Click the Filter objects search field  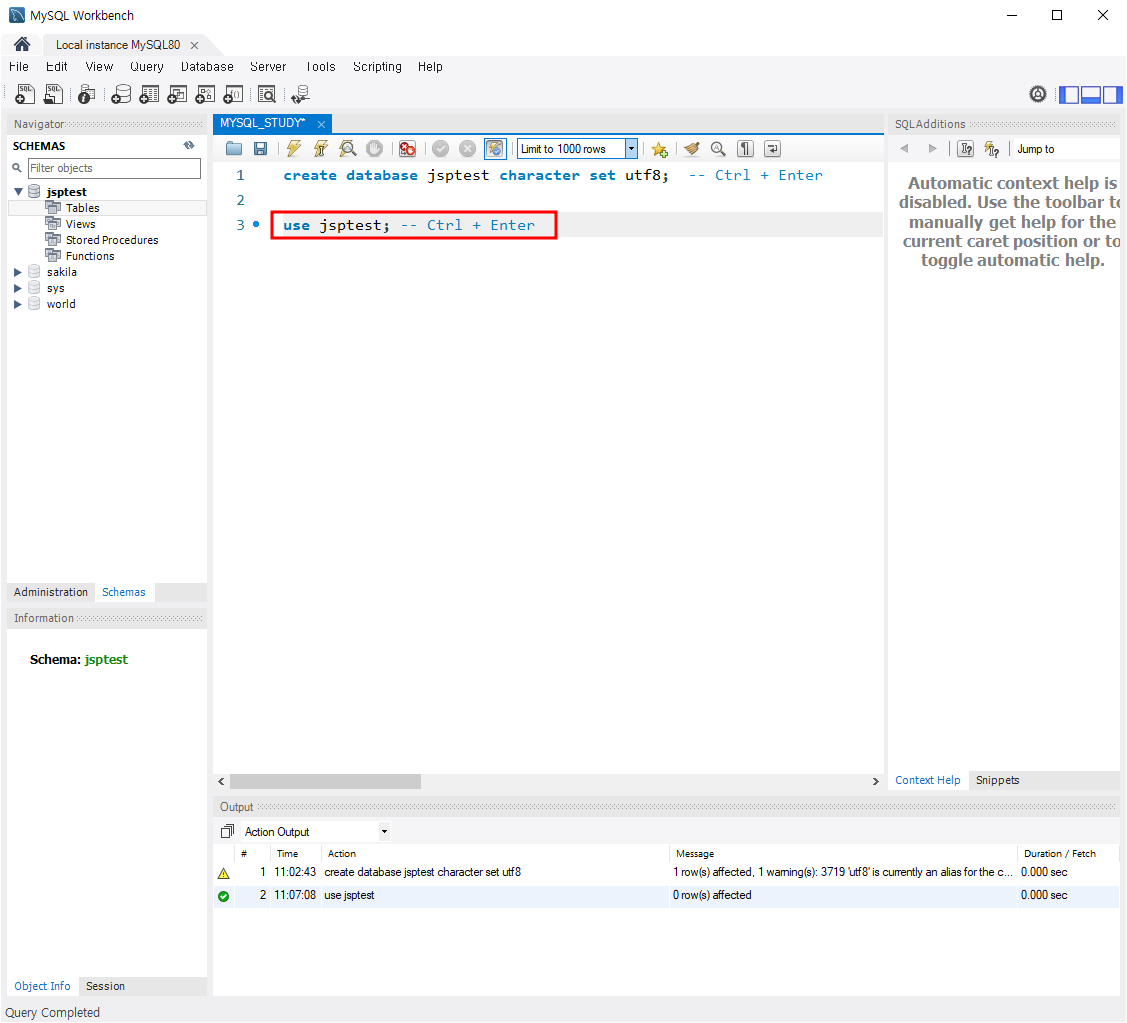point(114,168)
